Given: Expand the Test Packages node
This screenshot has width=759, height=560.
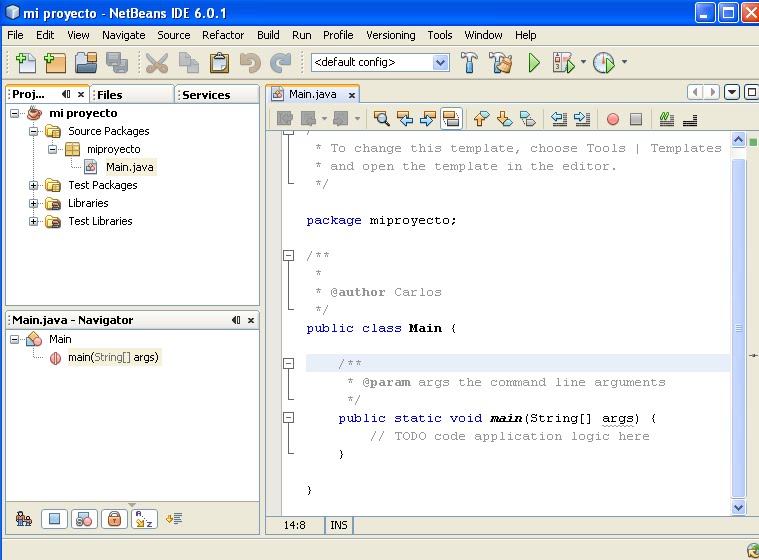Looking at the screenshot, I should 33,185.
